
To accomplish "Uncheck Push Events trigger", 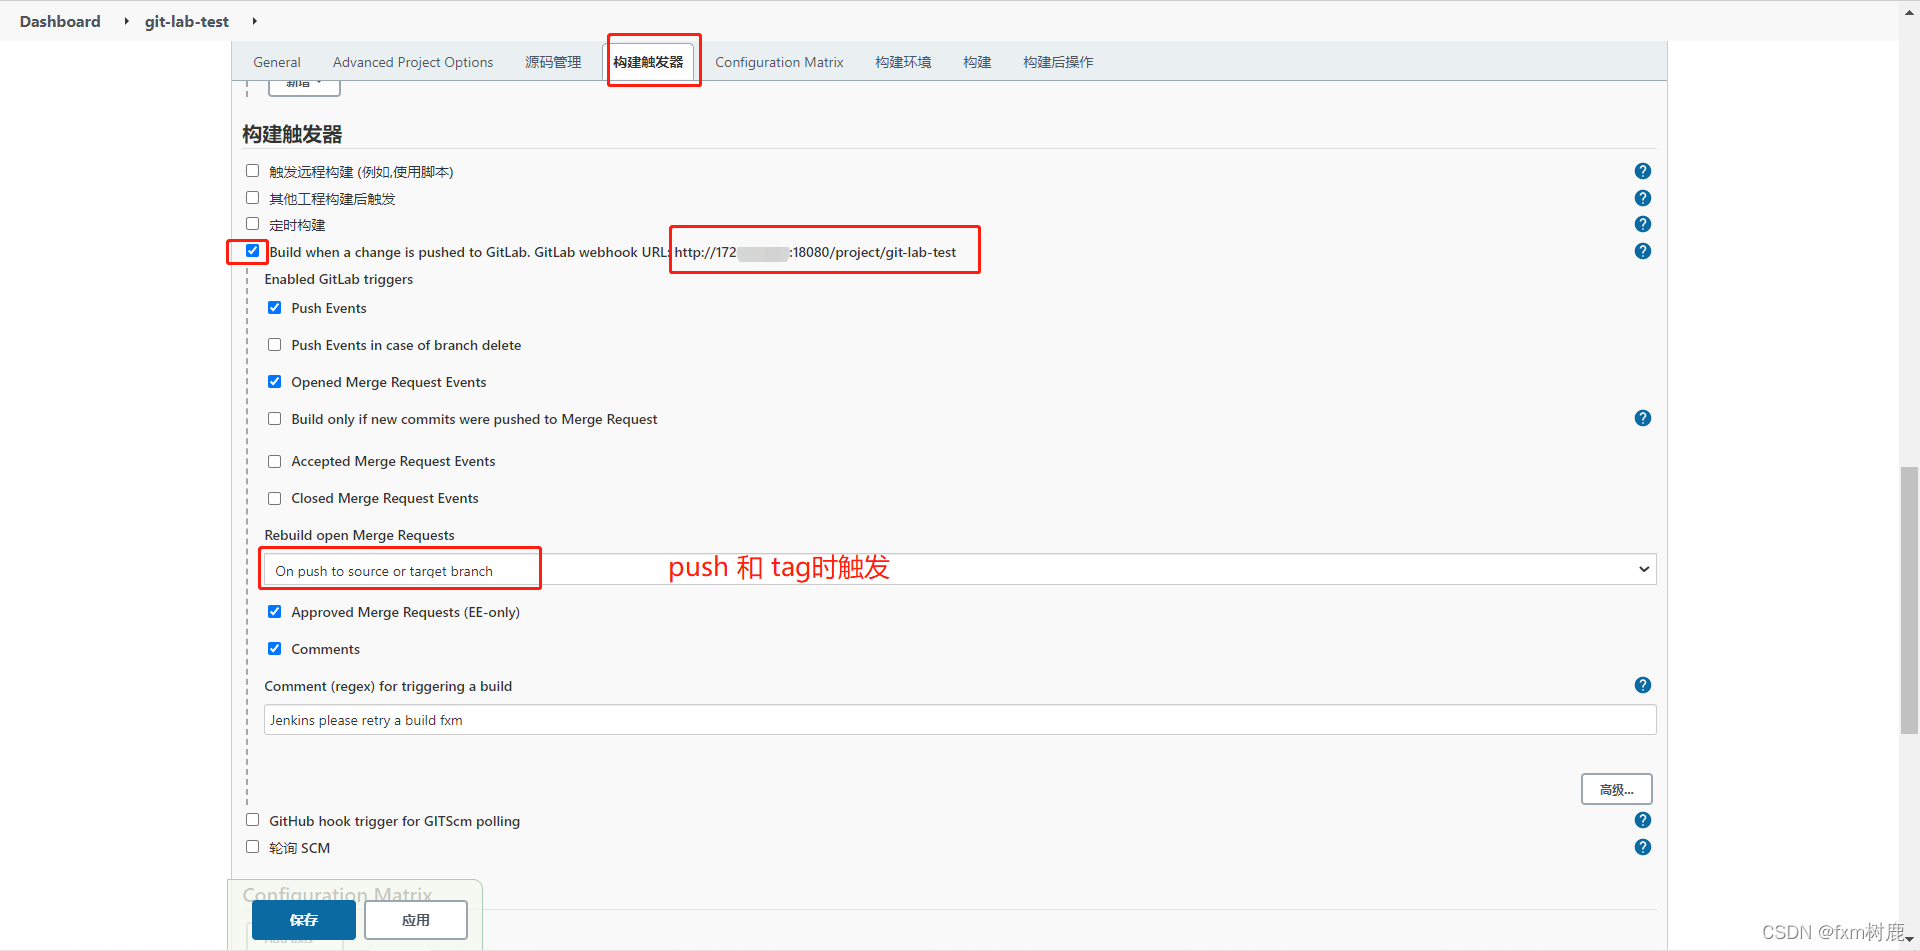I will pyautogui.click(x=274, y=308).
